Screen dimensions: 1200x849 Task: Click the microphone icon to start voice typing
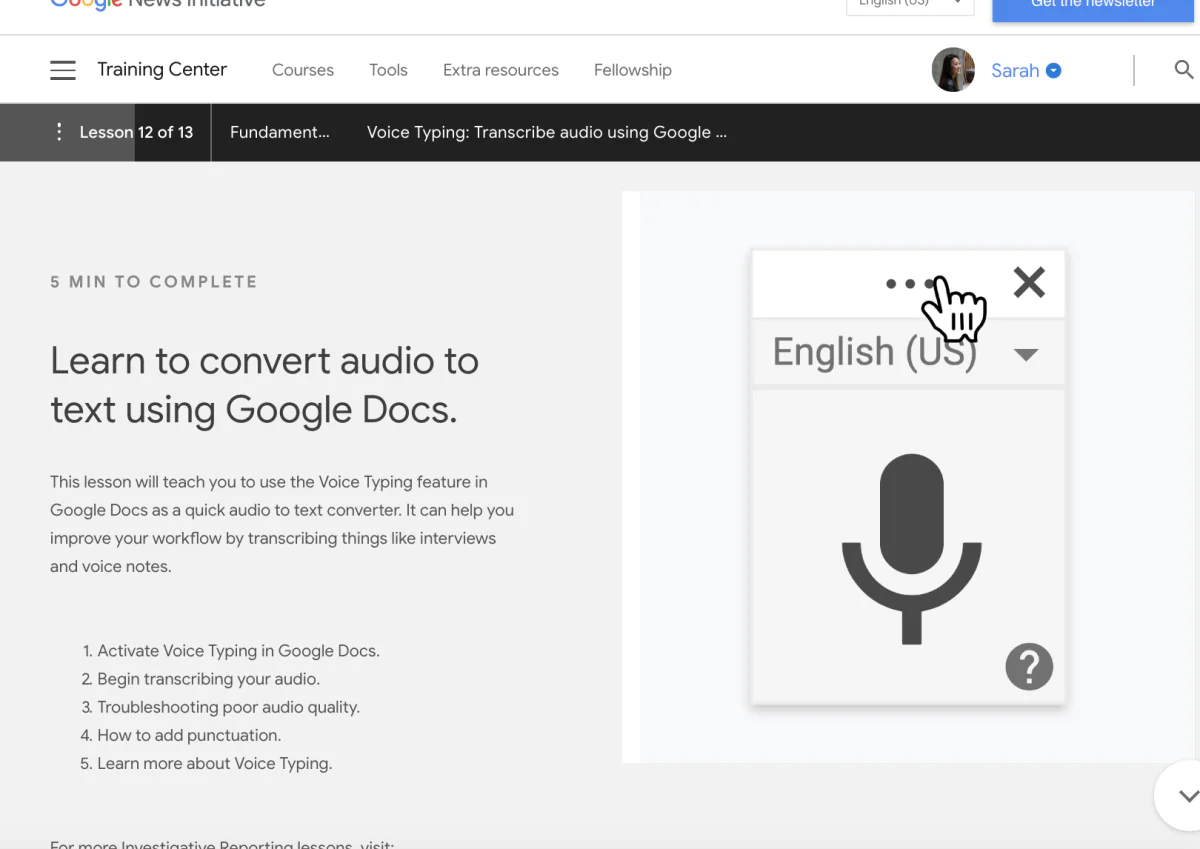[909, 545]
